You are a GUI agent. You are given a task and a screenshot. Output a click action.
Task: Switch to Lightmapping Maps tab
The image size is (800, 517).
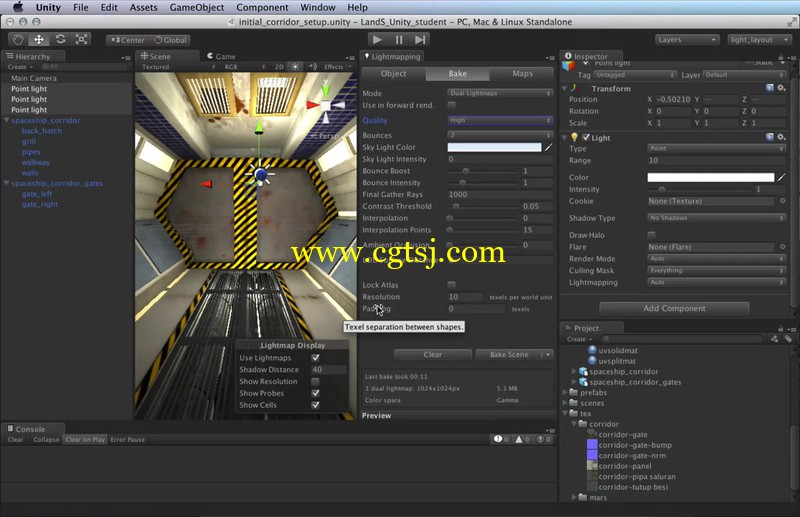522,73
